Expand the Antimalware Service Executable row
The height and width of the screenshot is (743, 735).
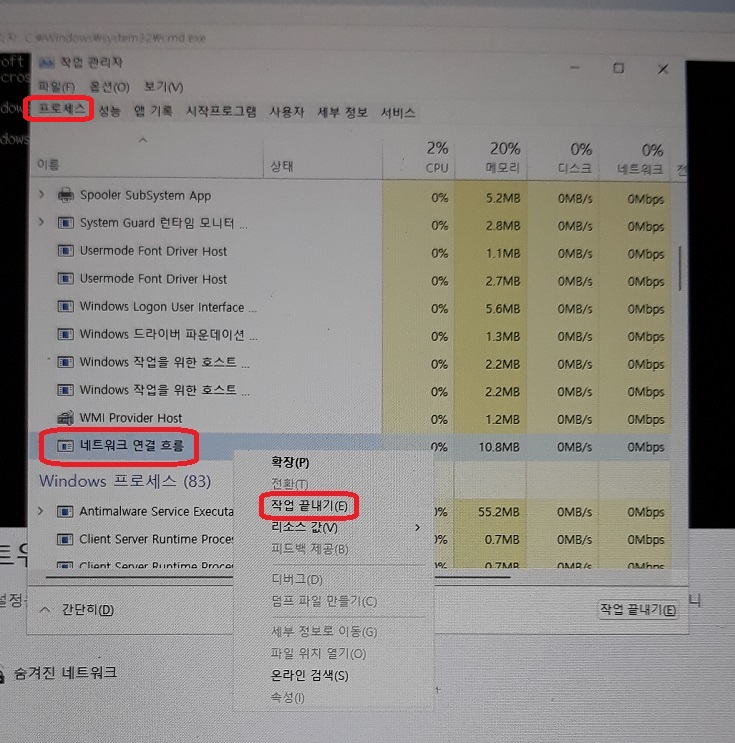pos(41,511)
